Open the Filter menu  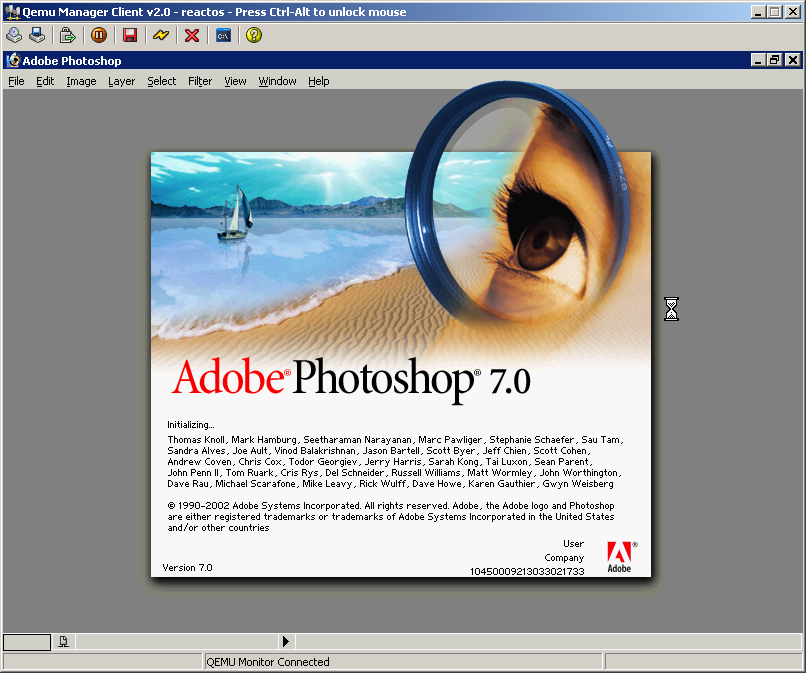click(200, 81)
